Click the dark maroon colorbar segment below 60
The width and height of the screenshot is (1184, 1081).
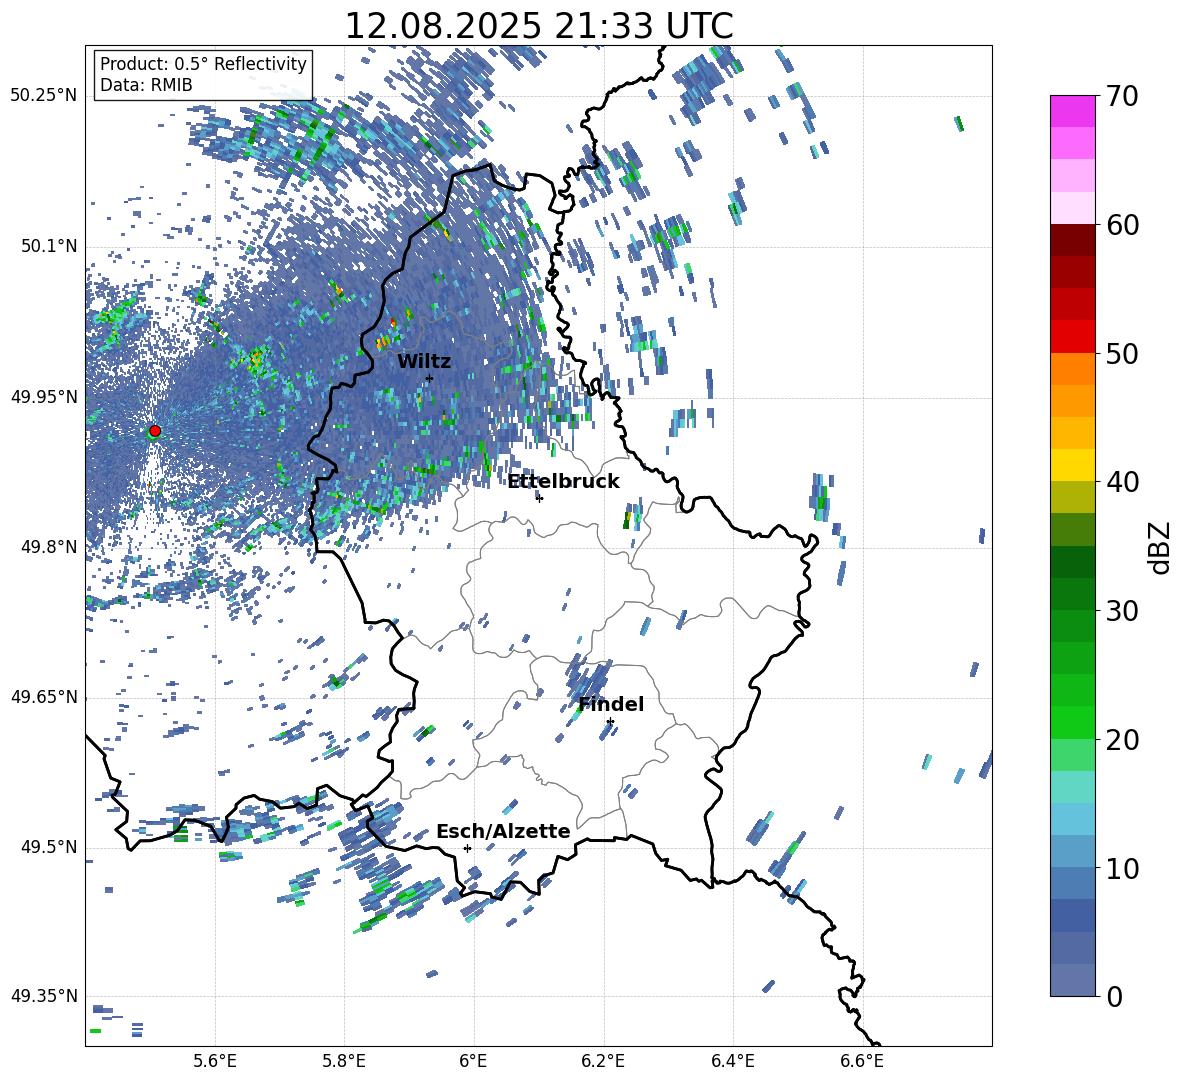(1072, 240)
